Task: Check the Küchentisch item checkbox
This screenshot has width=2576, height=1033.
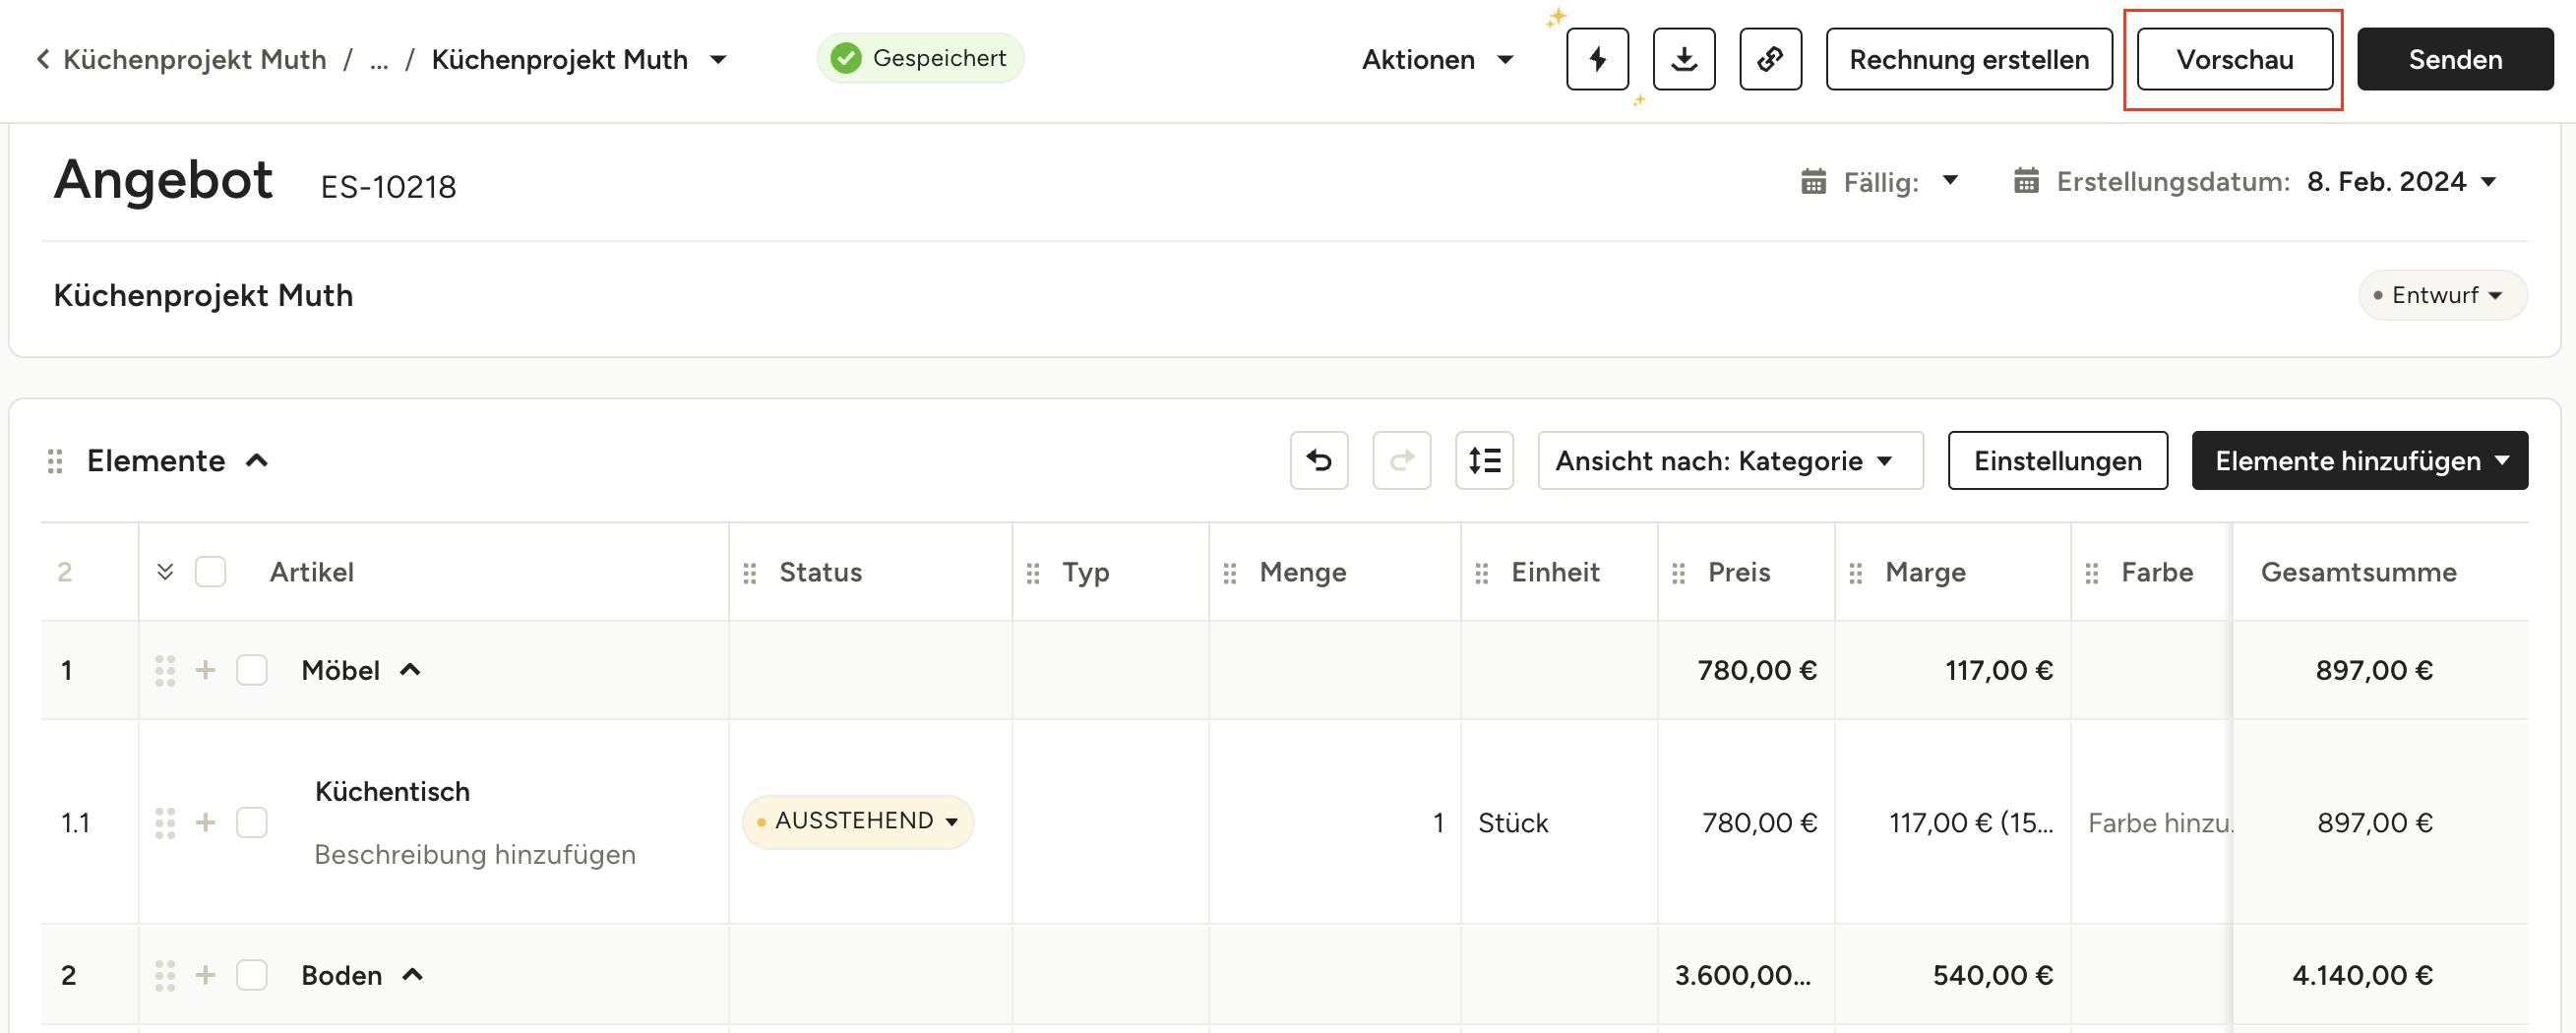Action: pyautogui.click(x=252, y=823)
